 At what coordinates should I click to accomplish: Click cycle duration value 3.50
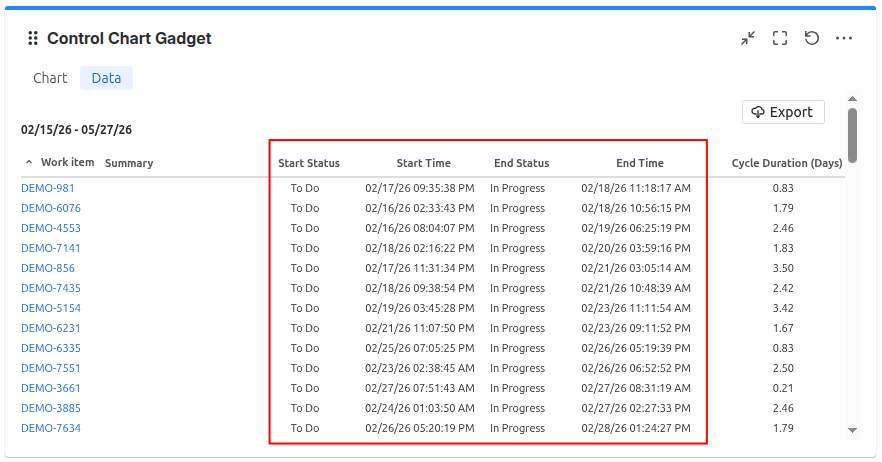783,268
